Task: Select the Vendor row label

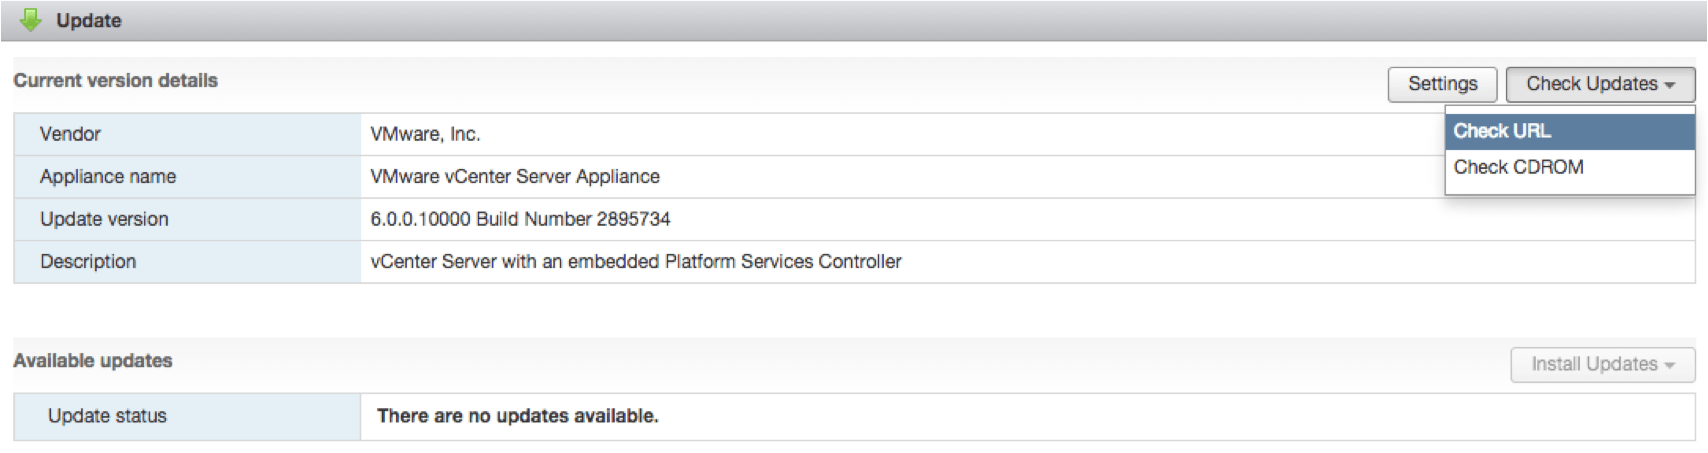Action: click(x=70, y=134)
